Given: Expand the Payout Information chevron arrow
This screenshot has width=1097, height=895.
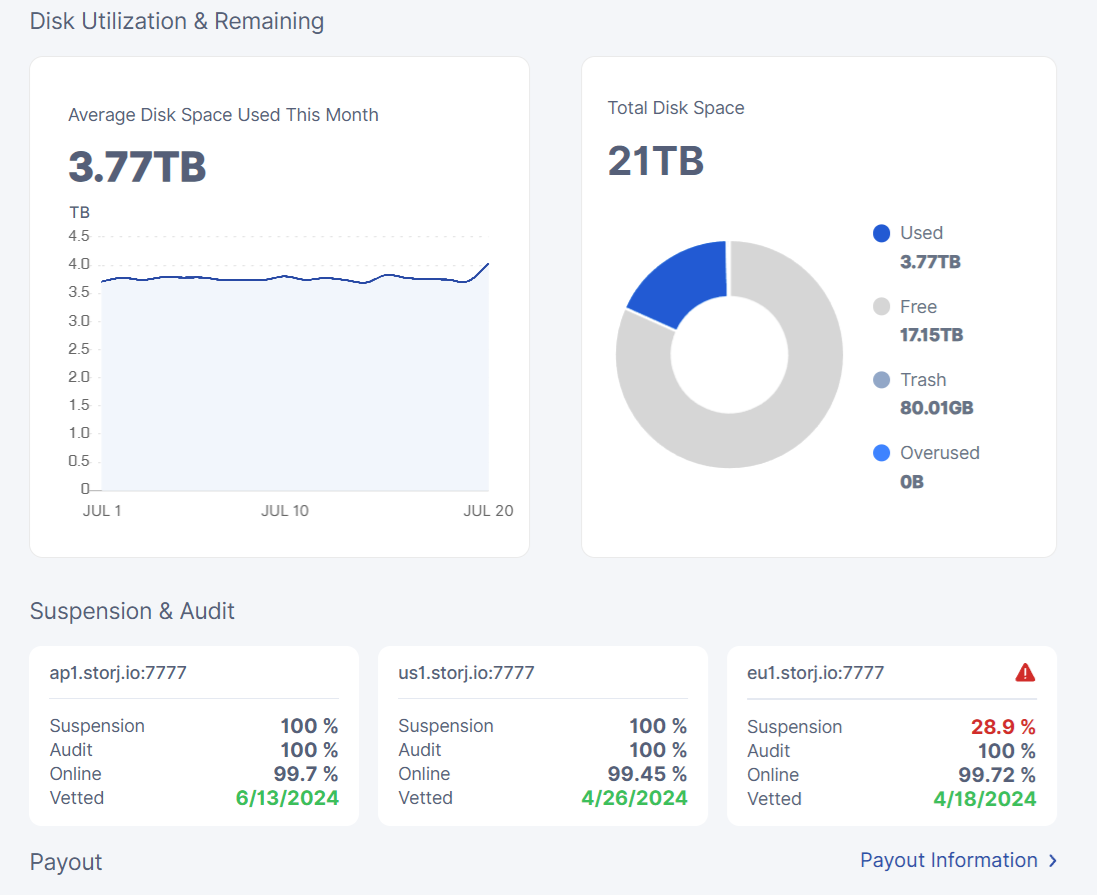Looking at the screenshot, I should (1052, 861).
